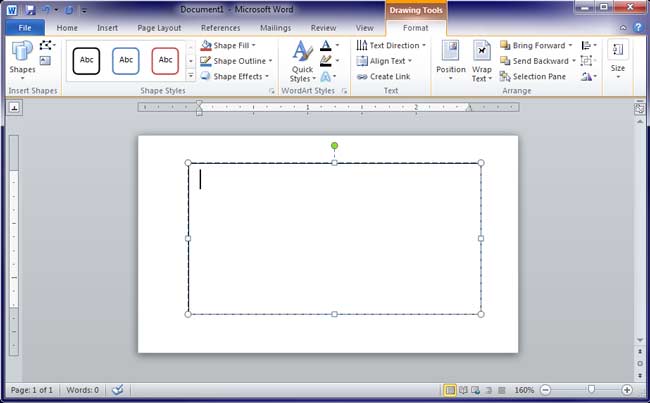
Task: Click the Rotate objects icon
Action: click(589, 76)
